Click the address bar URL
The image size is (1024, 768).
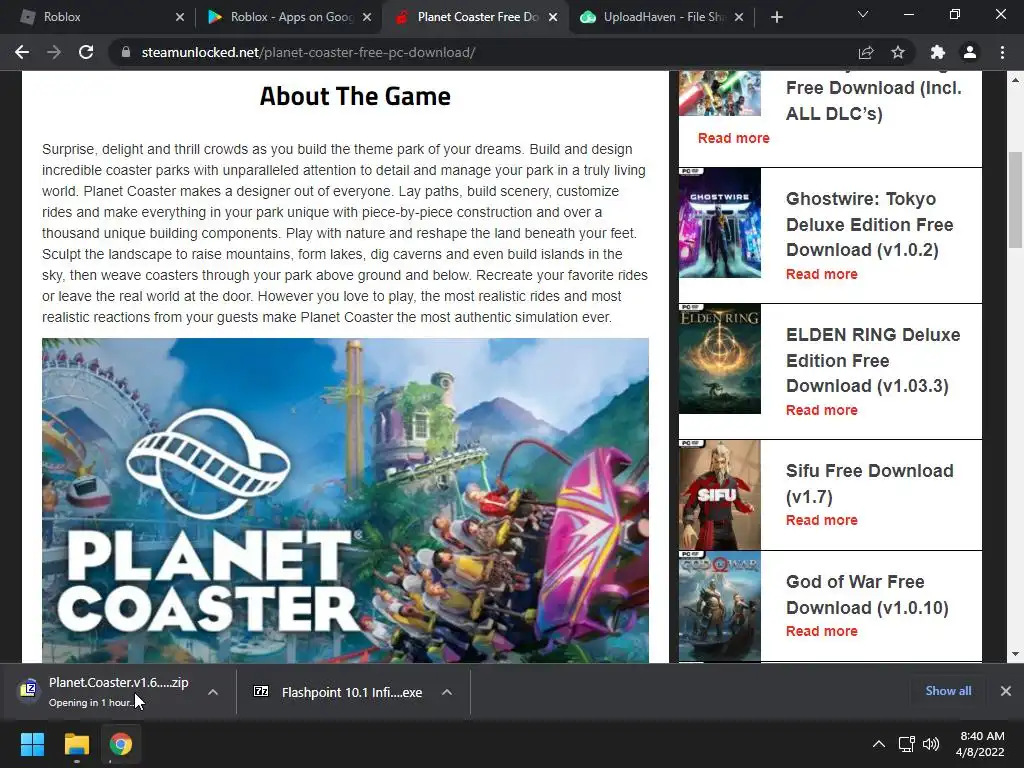tap(308, 52)
